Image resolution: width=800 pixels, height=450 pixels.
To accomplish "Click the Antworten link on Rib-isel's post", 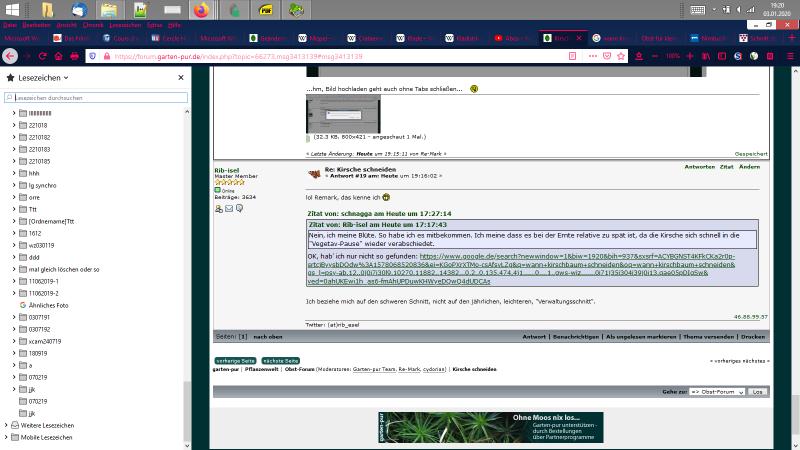I will tap(699, 166).
